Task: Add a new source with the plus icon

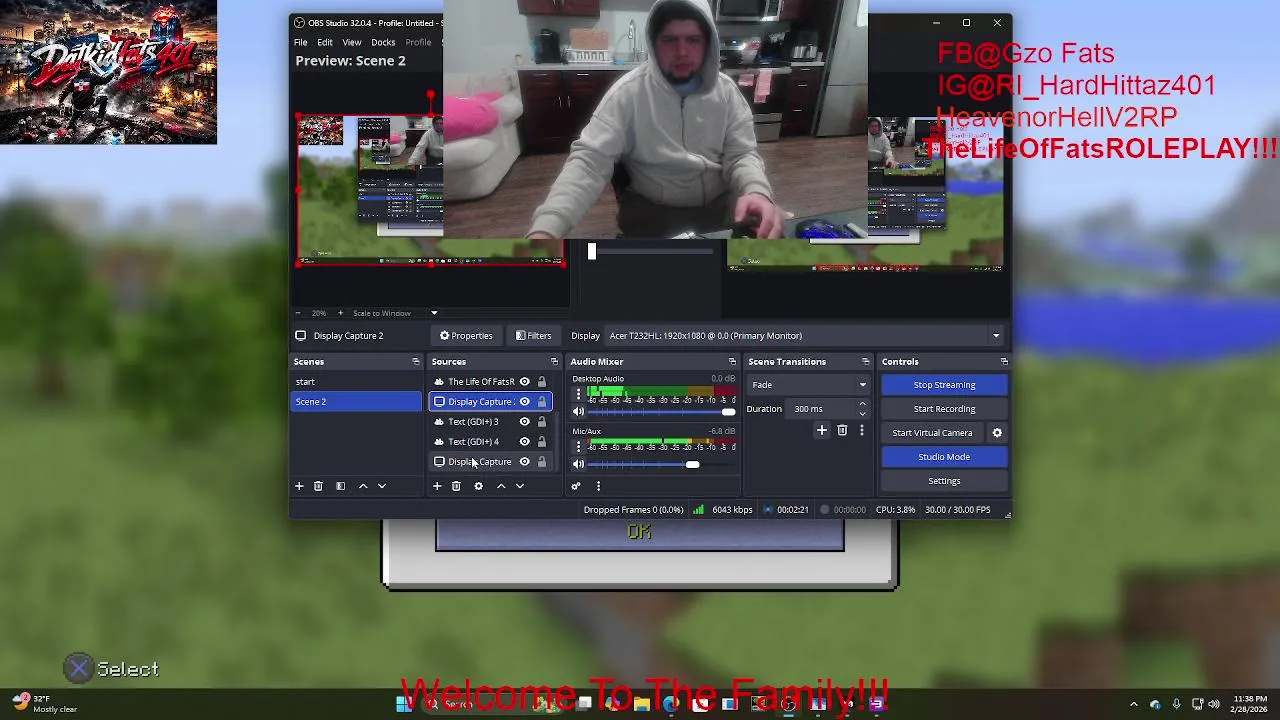Action: point(436,486)
